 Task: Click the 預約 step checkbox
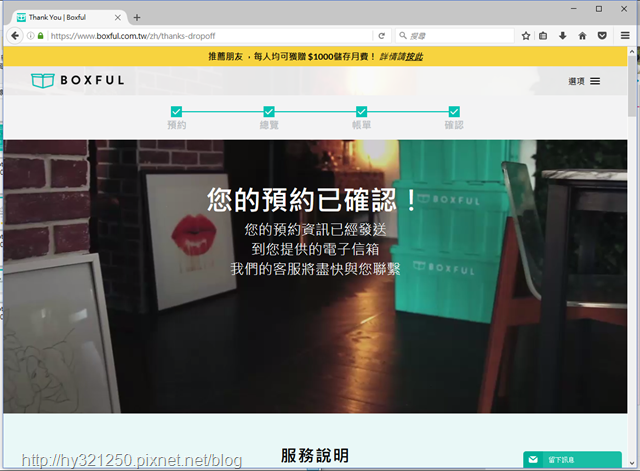point(176,111)
